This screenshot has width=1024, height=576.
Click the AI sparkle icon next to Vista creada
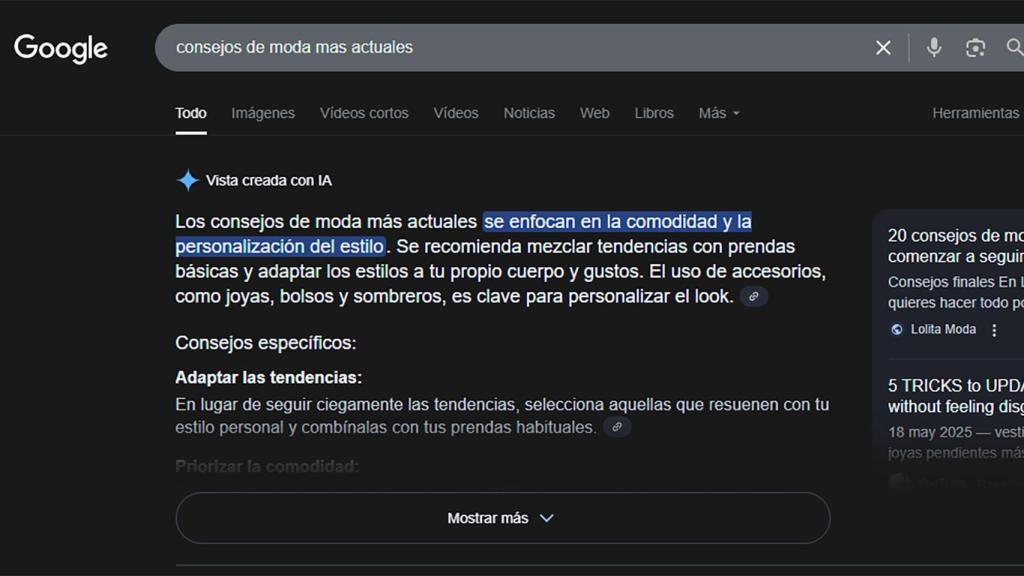pos(189,180)
